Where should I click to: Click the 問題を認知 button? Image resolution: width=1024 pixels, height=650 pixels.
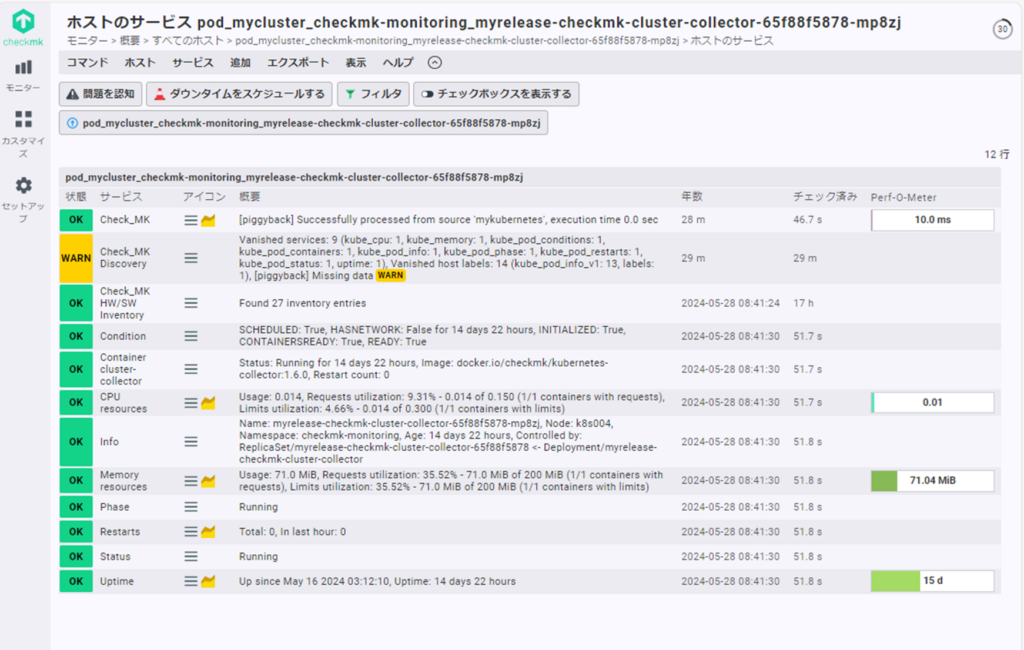(x=101, y=94)
